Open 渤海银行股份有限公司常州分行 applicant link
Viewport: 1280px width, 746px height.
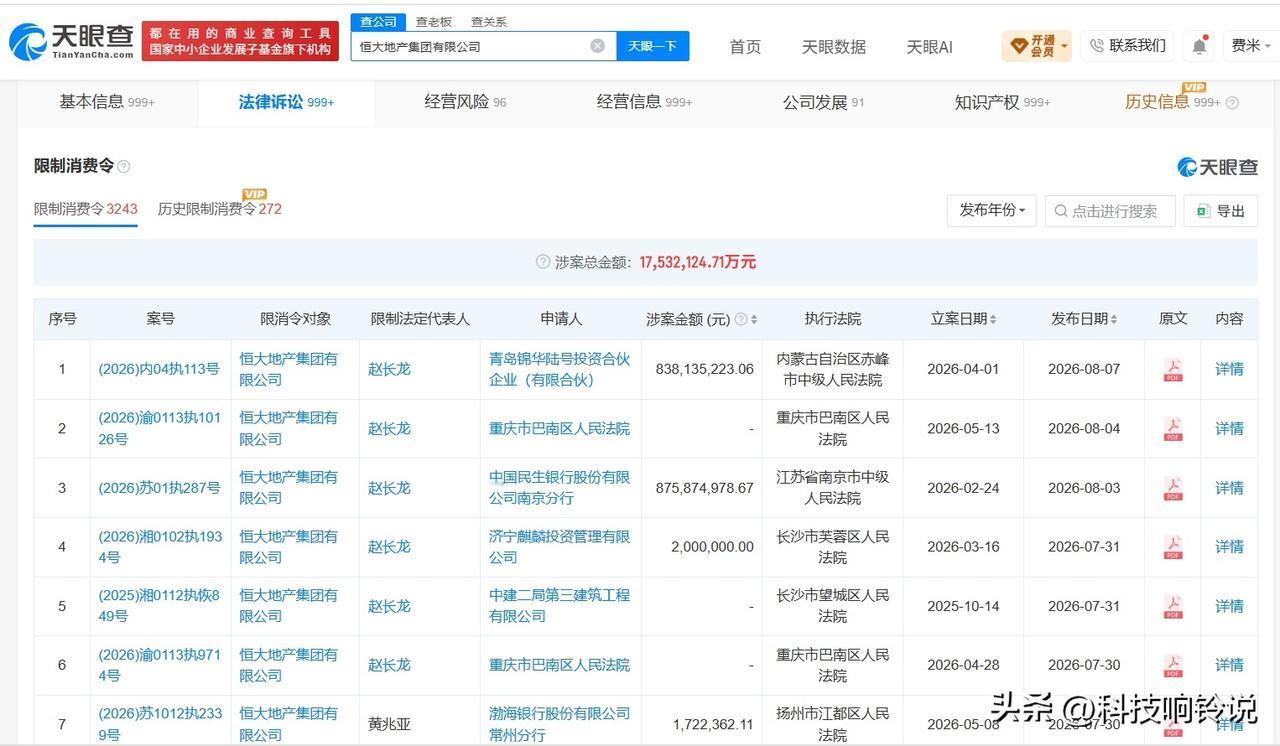(560, 724)
